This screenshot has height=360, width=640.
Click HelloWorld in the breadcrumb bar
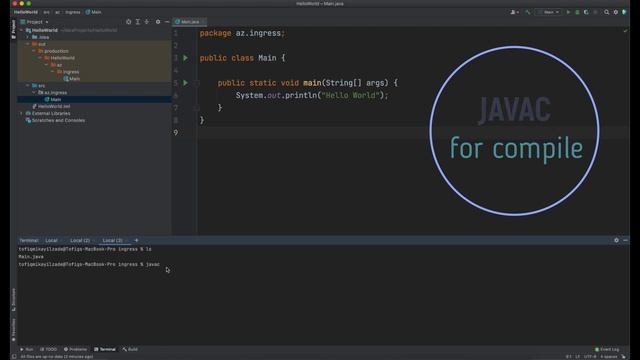[25, 12]
